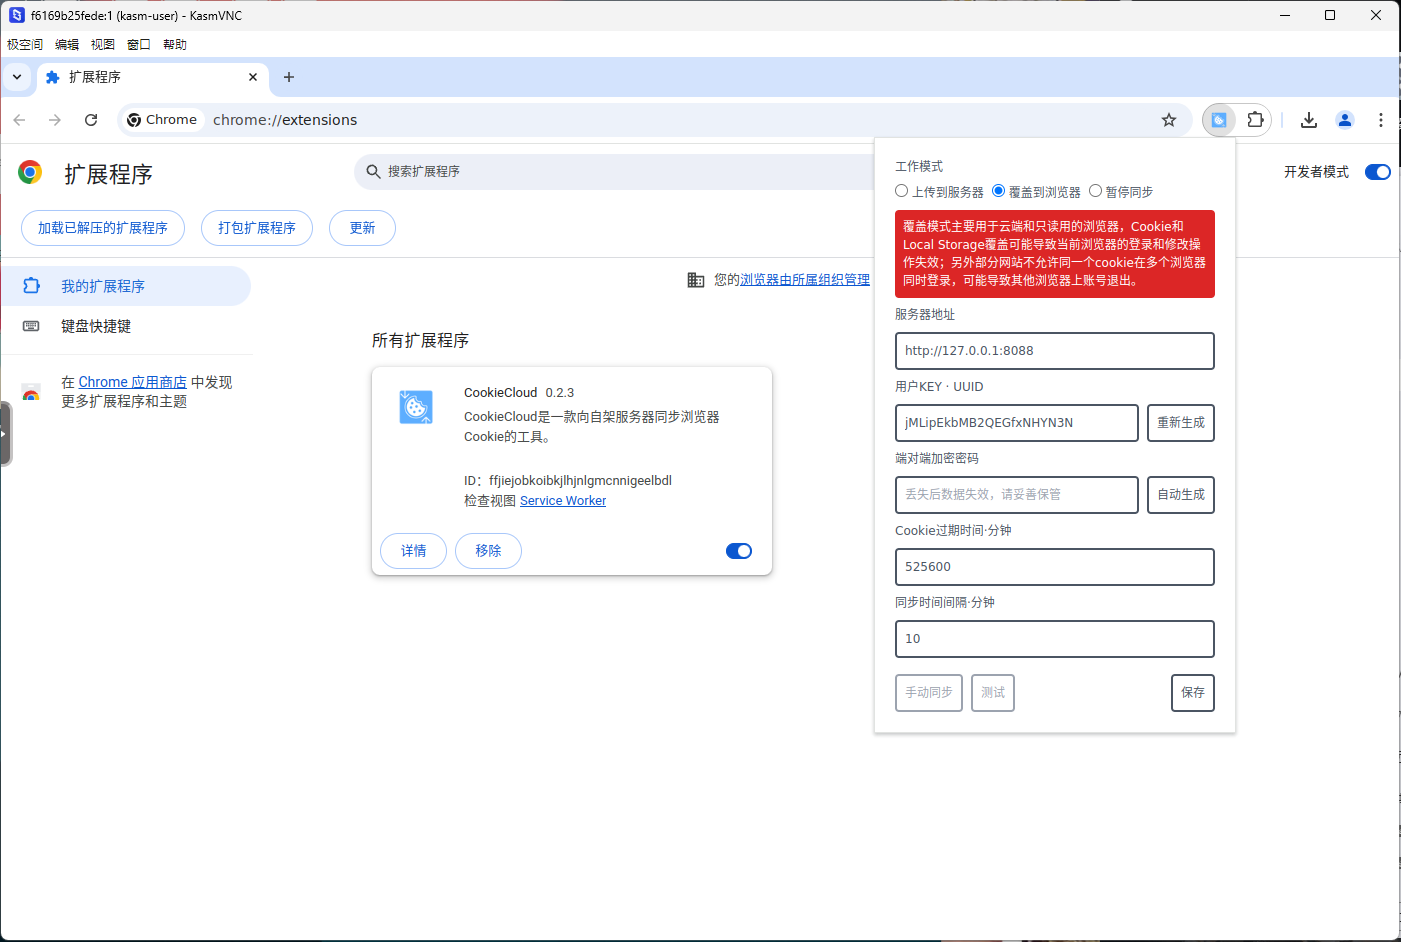Select 我的扩展程序 in the sidebar

pos(125,286)
